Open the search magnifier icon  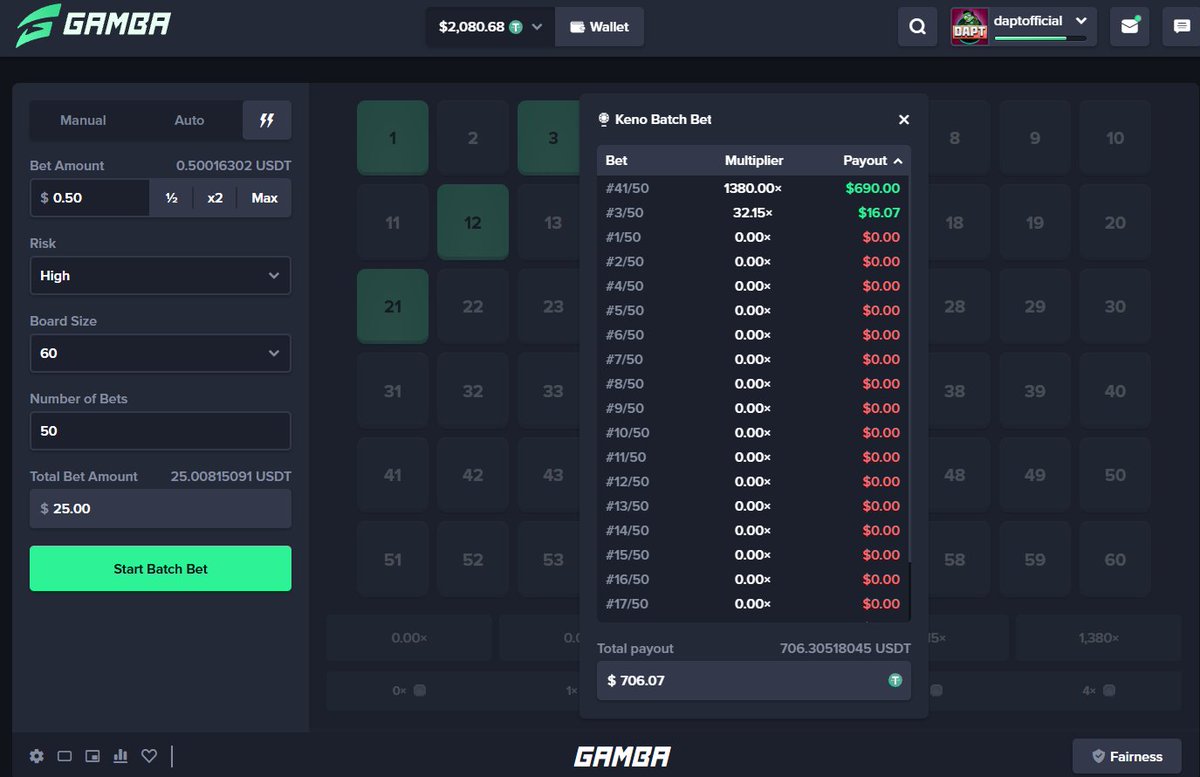917,27
